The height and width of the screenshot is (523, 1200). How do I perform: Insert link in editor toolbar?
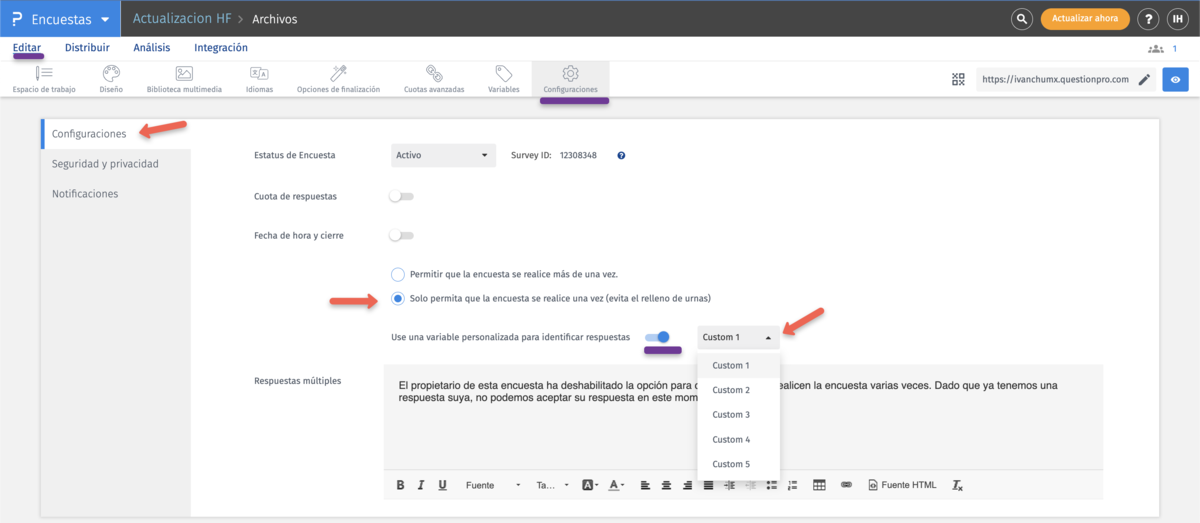[846, 485]
